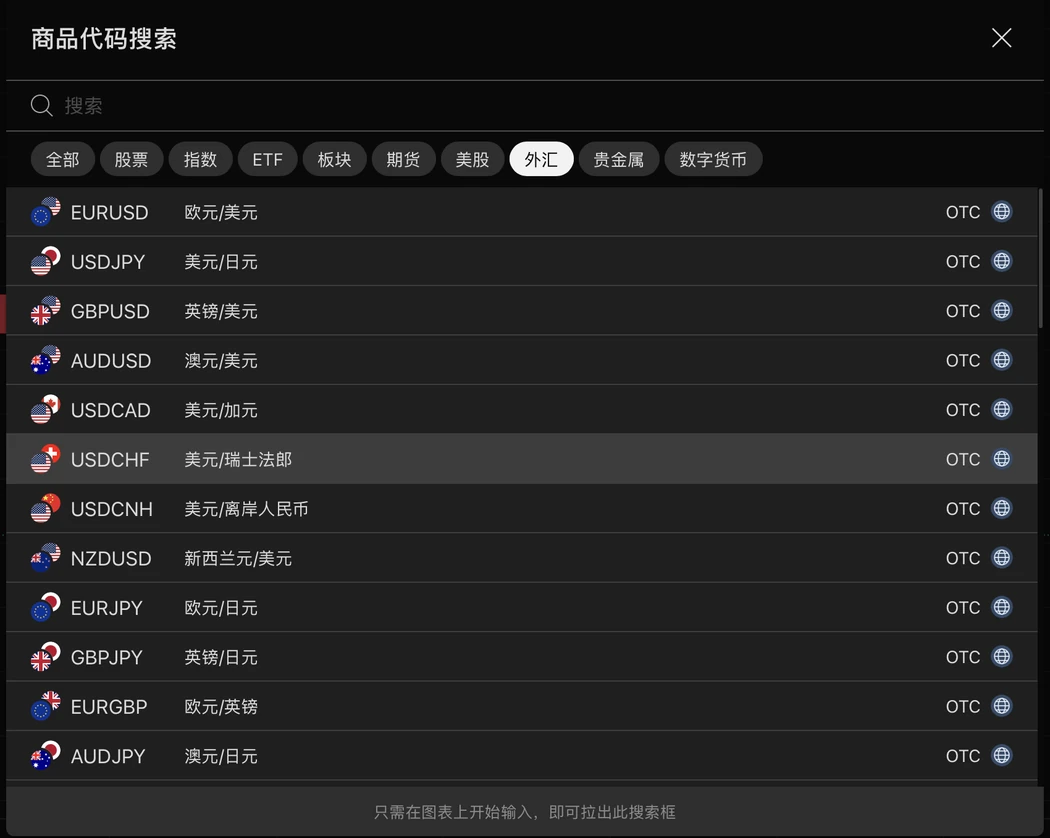Click the globe icon in AUDJPY row
Screen dimensions: 1050x838
coord(1002,756)
